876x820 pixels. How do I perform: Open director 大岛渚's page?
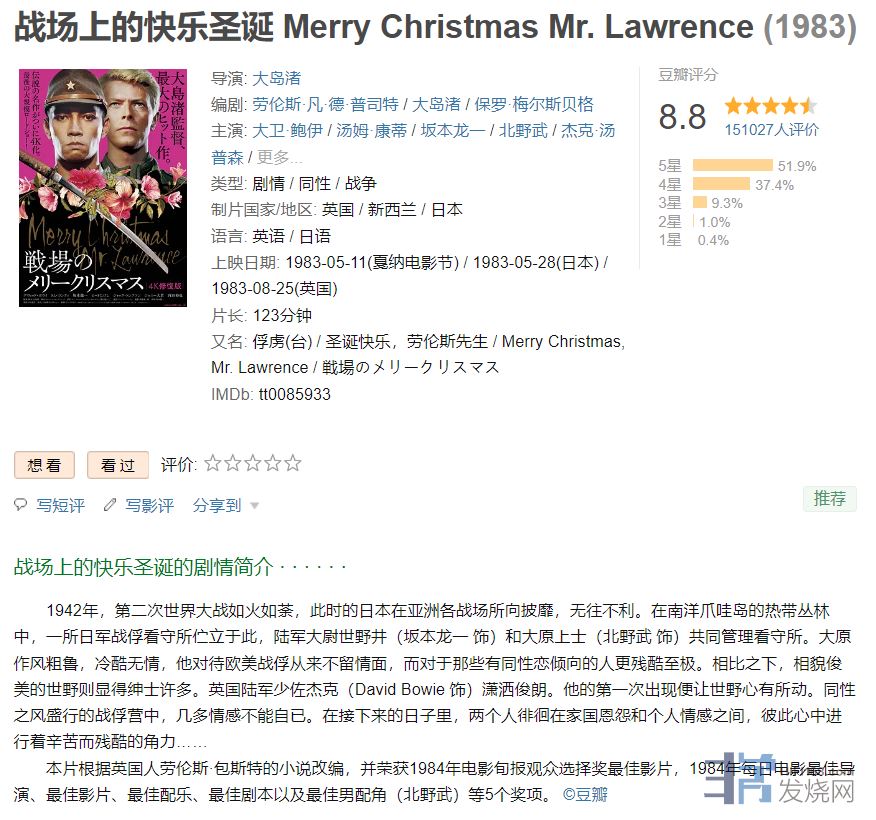(277, 78)
